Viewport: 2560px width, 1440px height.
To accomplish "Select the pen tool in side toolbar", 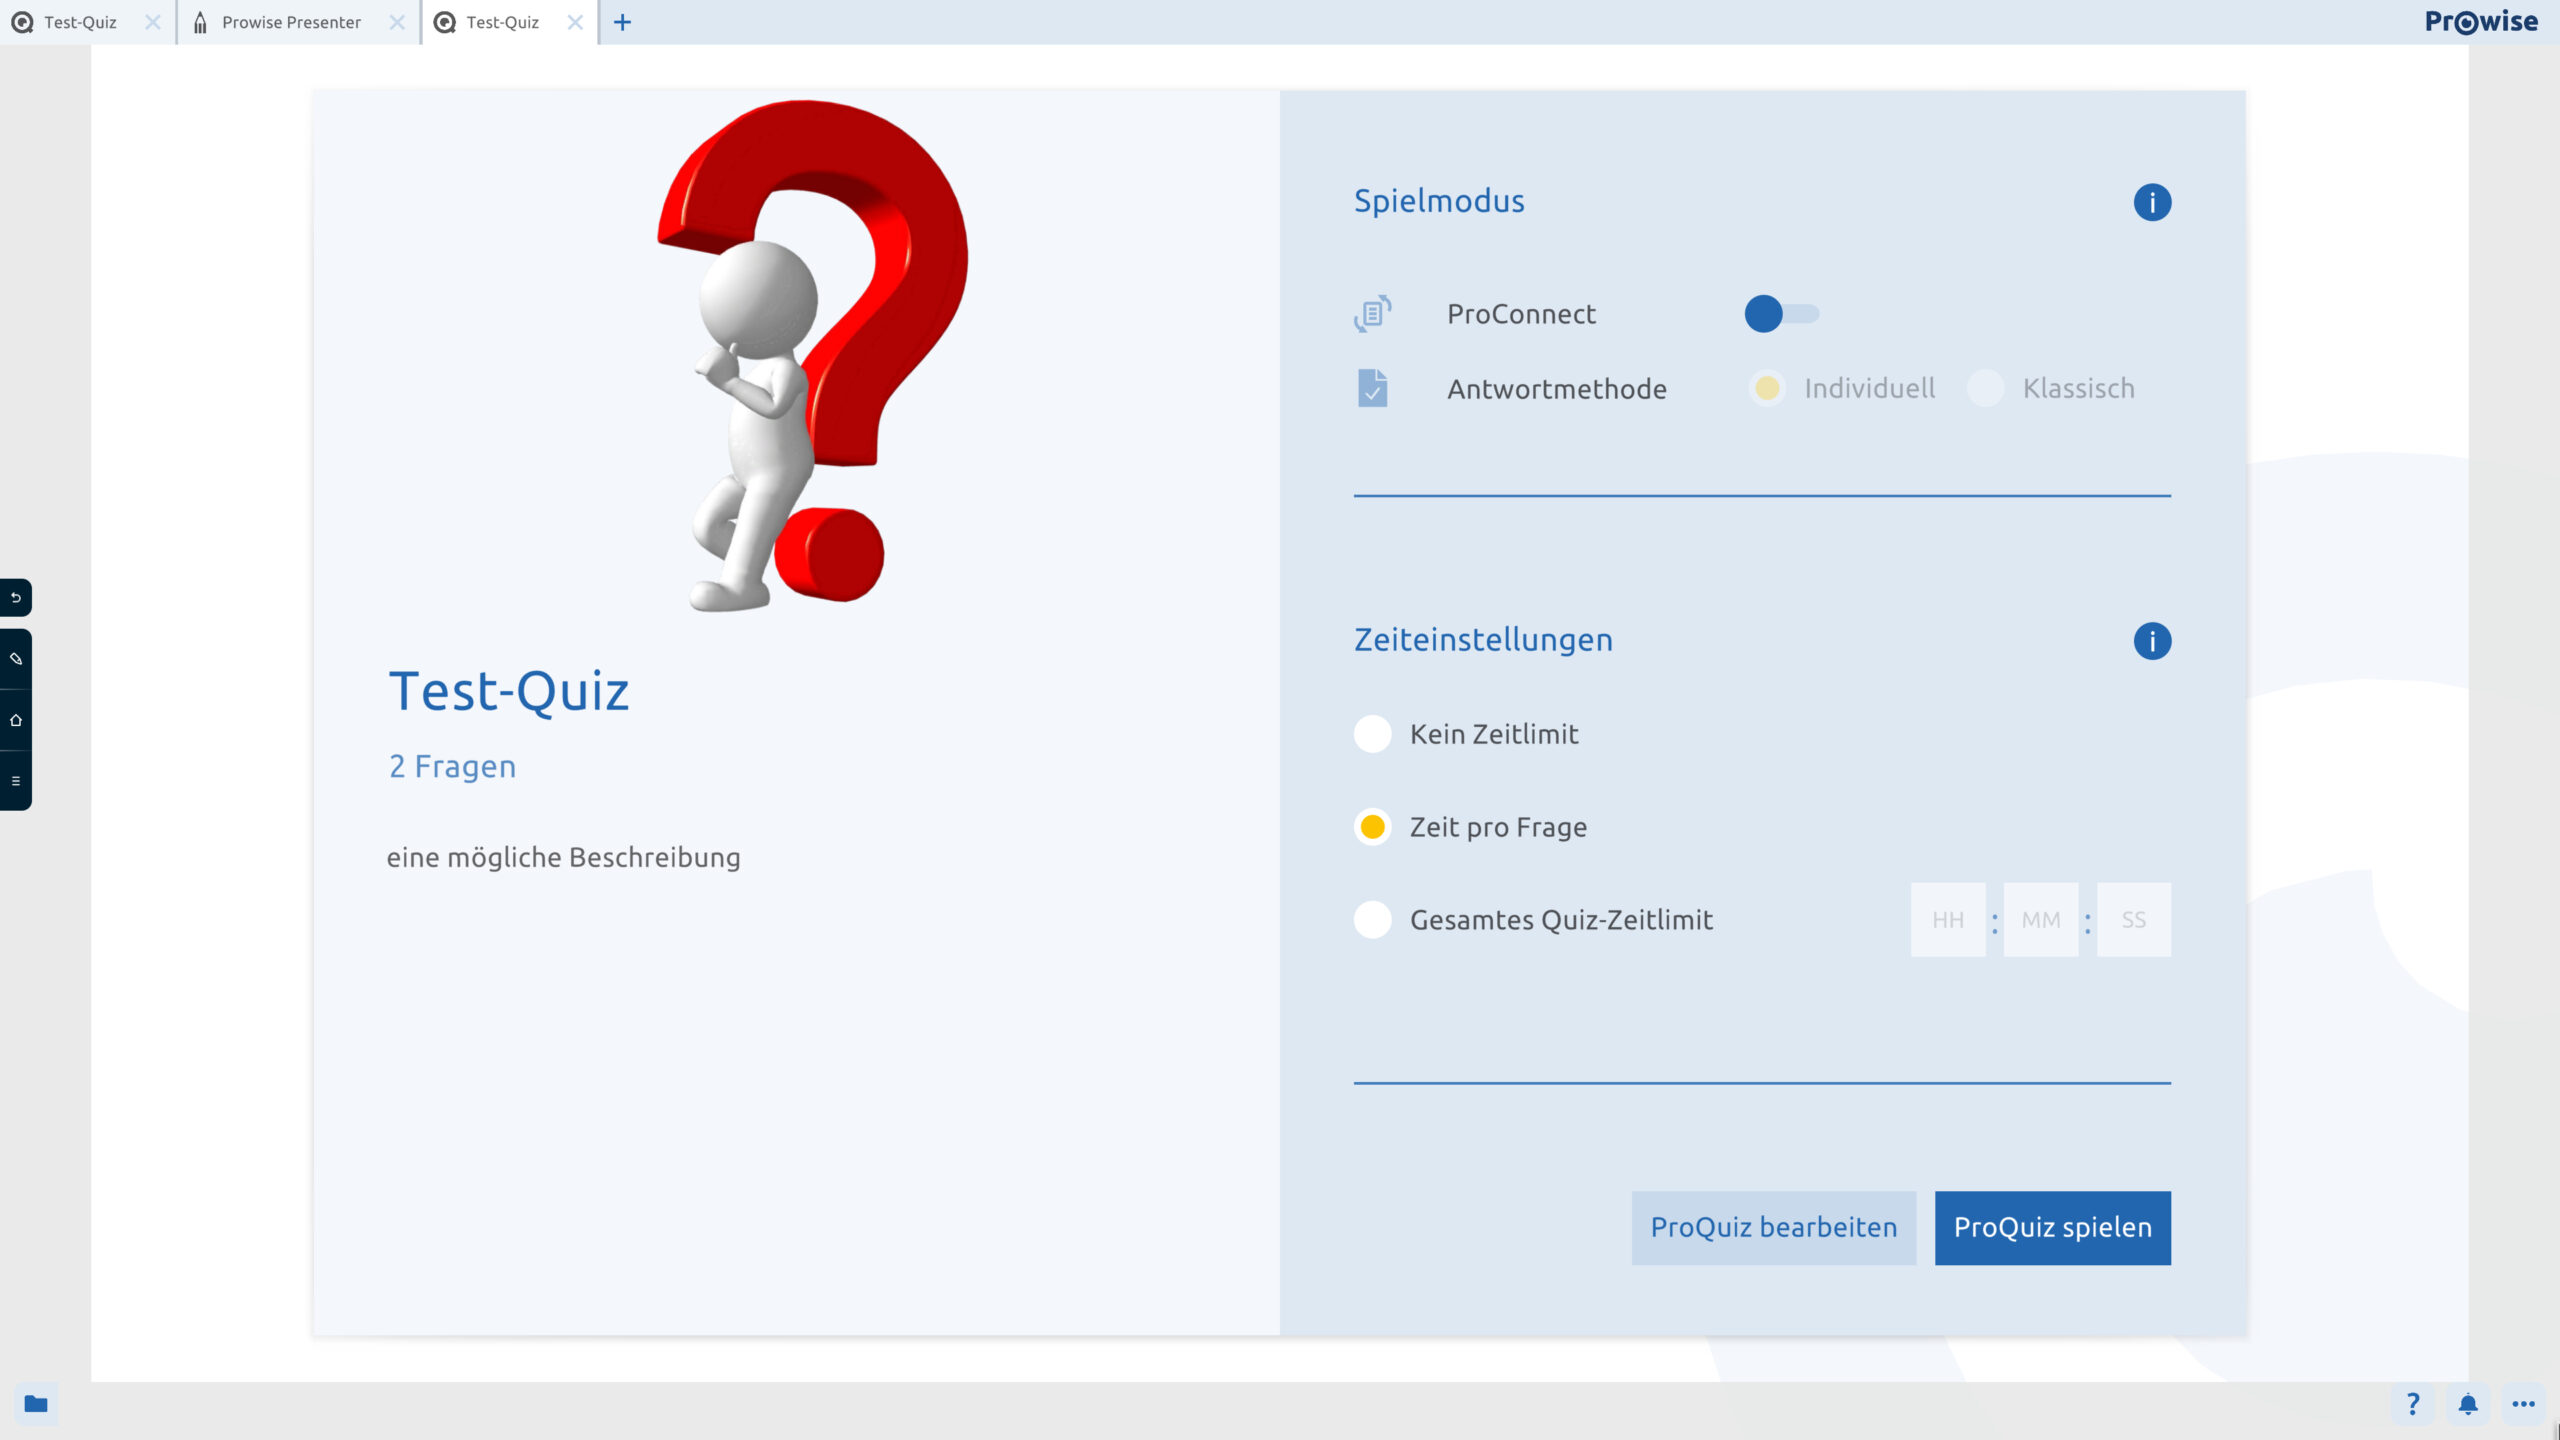I will pyautogui.click(x=16, y=659).
